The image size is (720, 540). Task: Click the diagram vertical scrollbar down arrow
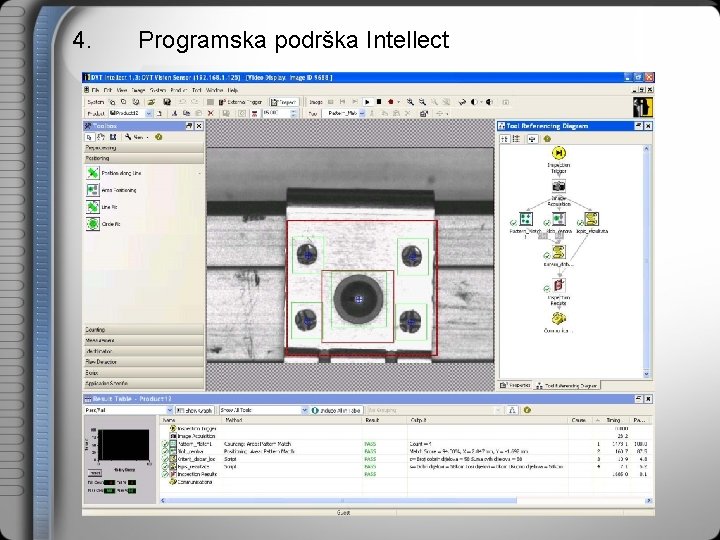click(647, 374)
